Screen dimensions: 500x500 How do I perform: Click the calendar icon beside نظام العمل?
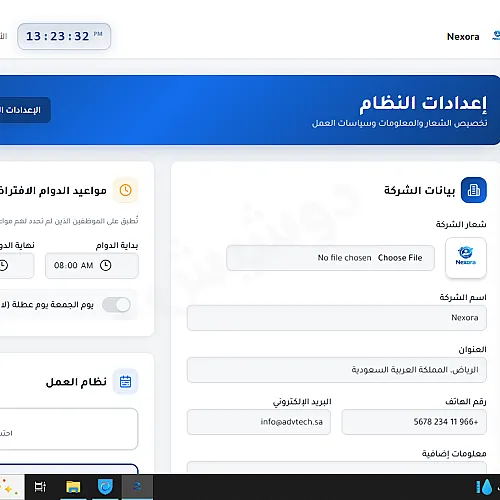pyautogui.click(x=125, y=382)
